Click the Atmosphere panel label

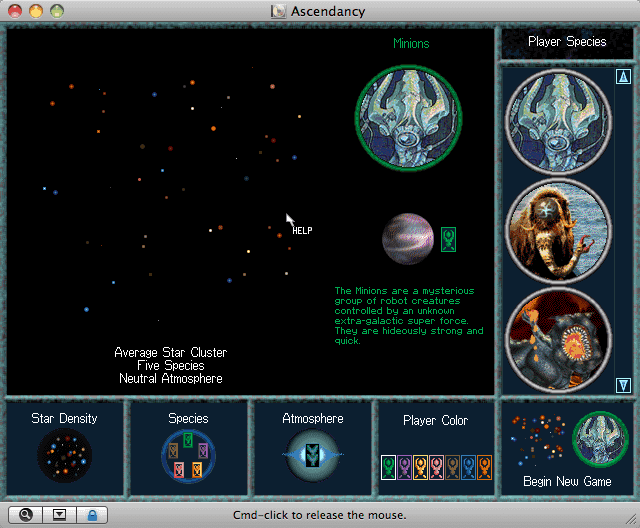(313, 418)
